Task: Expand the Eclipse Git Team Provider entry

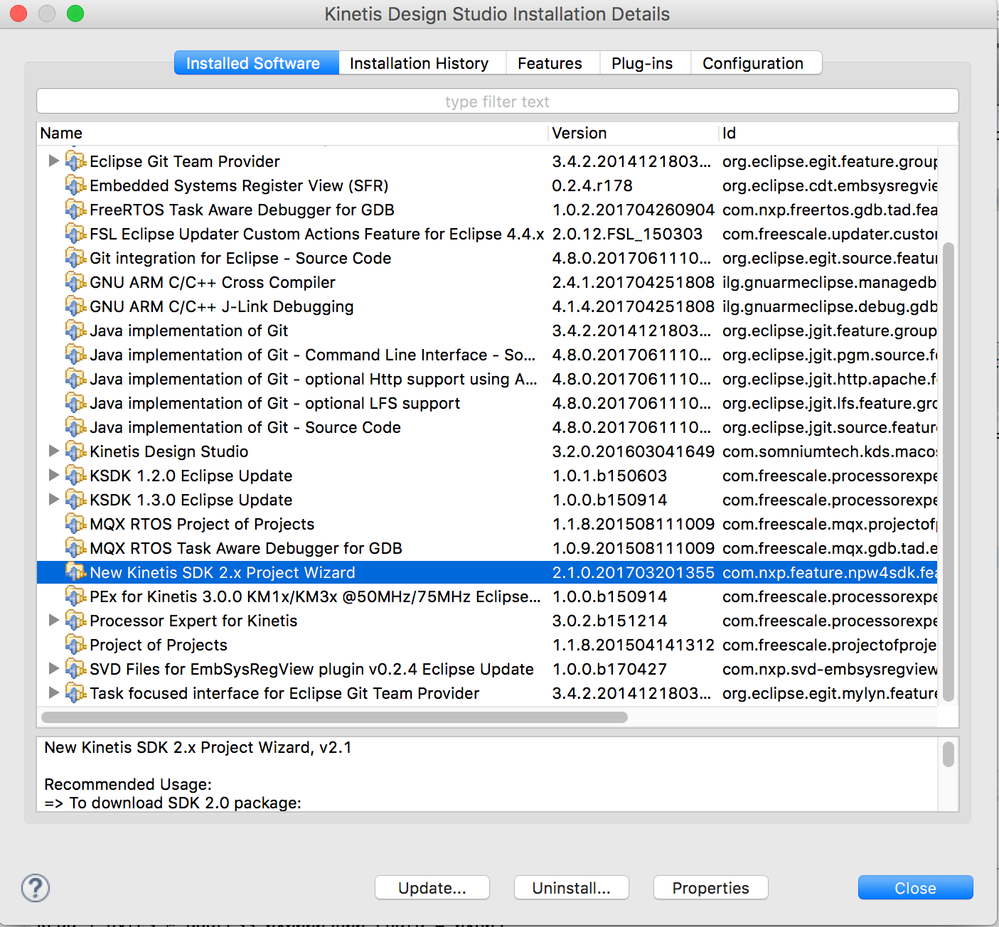Action: coord(54,161)
